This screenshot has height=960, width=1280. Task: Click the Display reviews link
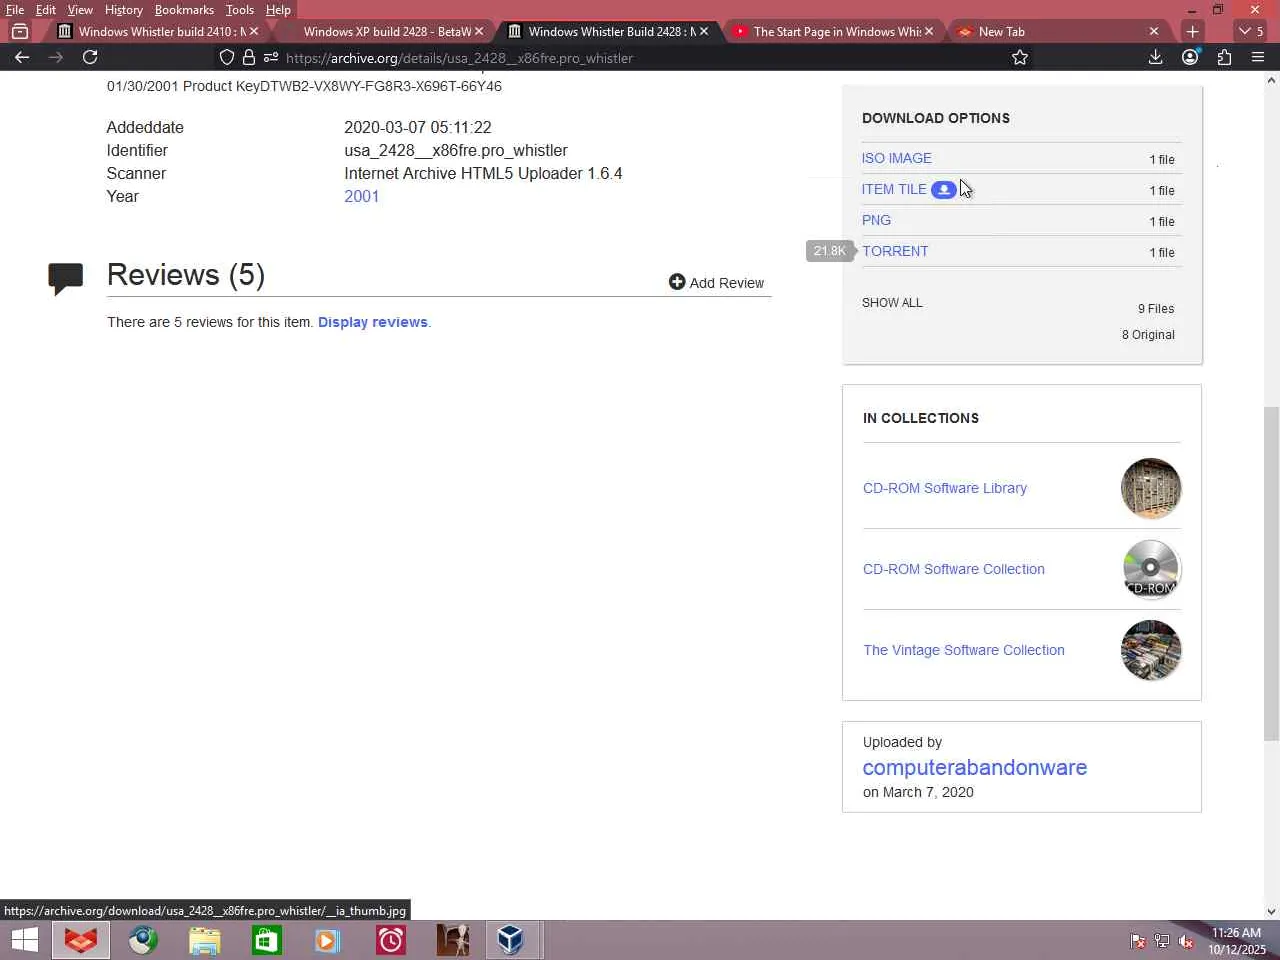pyautogui.click(x=372, y=322)
